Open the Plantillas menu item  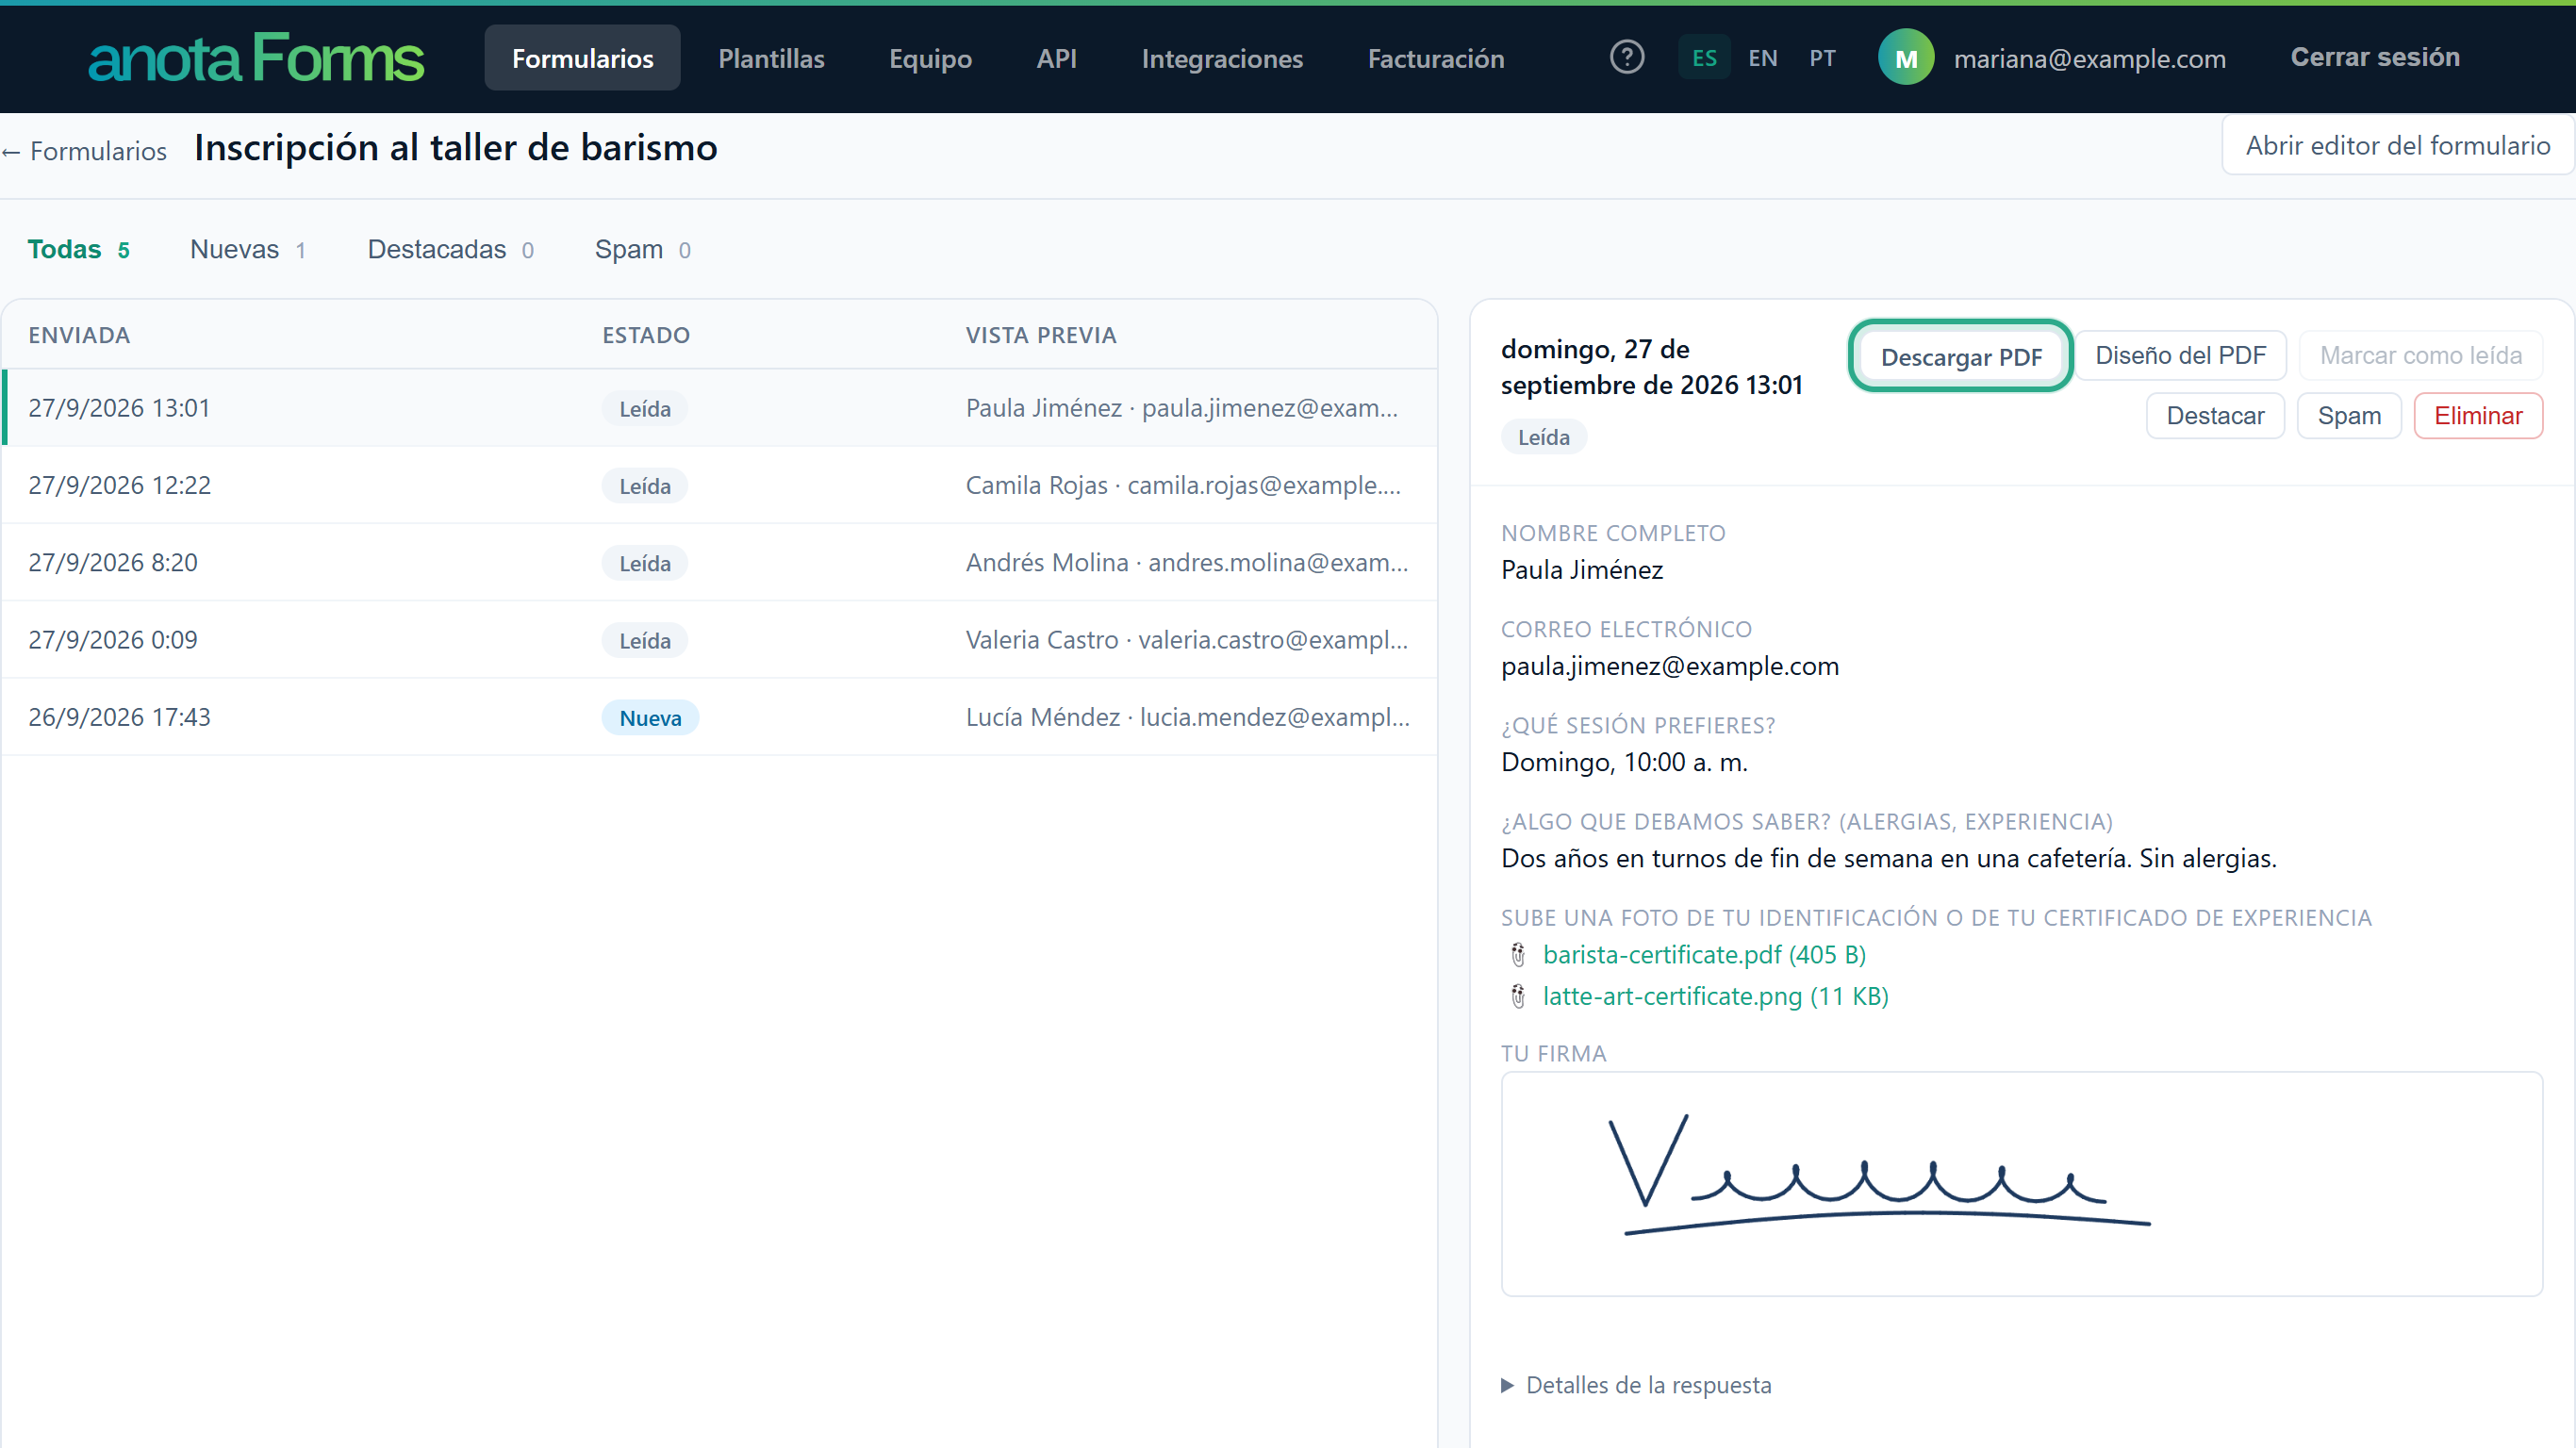tap(771, 58)
